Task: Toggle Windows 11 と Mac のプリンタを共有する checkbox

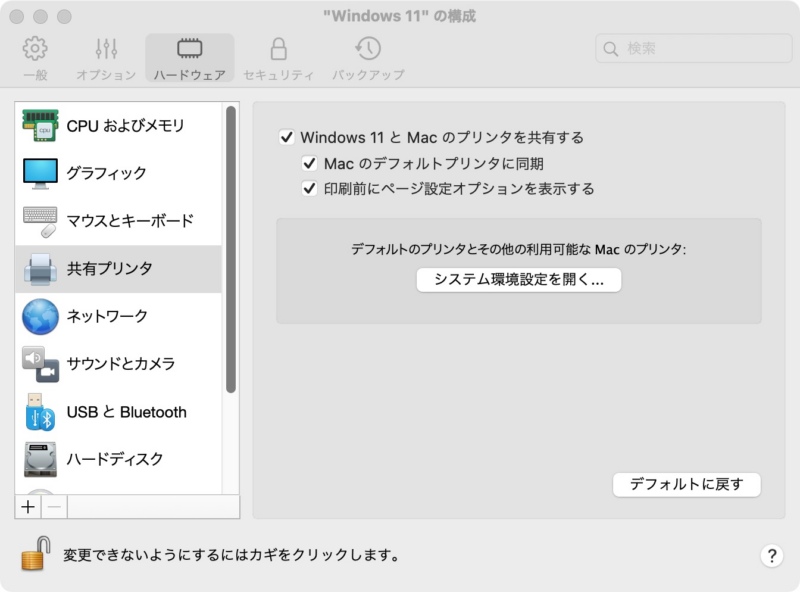Action: tap(287, 137)
